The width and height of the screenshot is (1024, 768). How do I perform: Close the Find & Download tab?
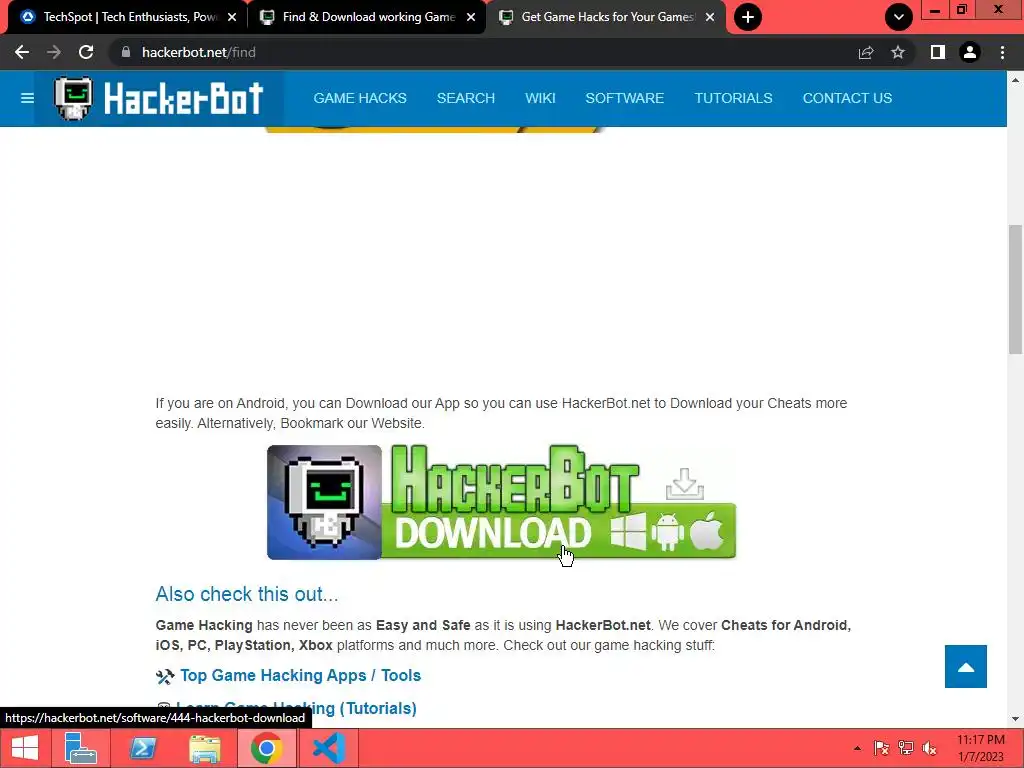click(x=471, y=17)
